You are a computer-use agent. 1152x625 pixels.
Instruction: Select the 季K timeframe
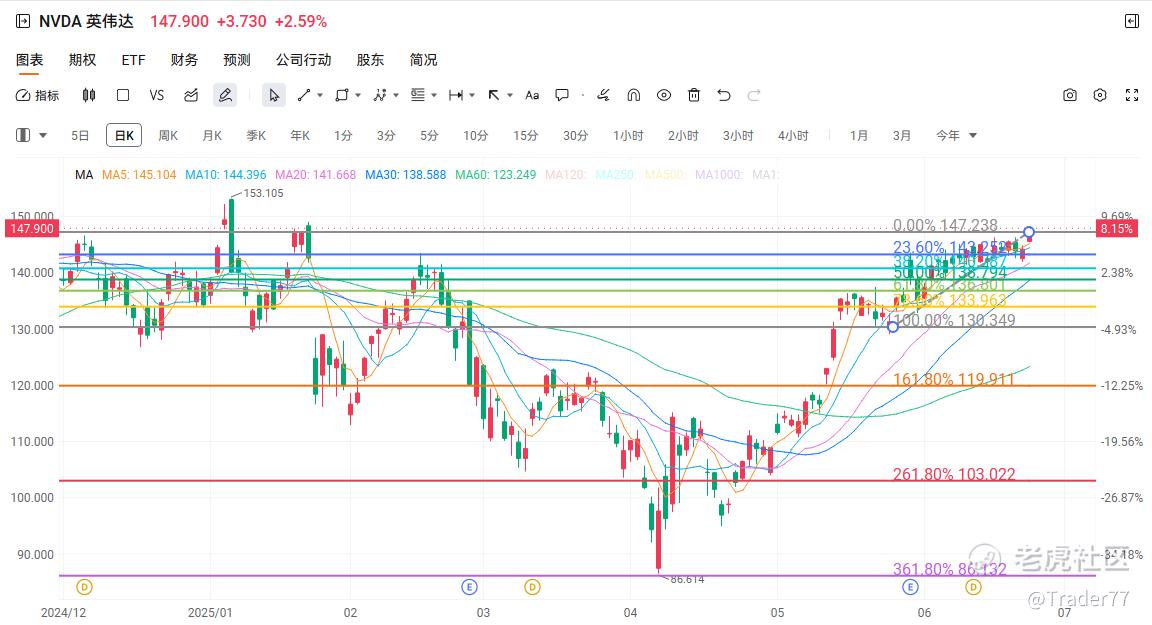point(256,135)
